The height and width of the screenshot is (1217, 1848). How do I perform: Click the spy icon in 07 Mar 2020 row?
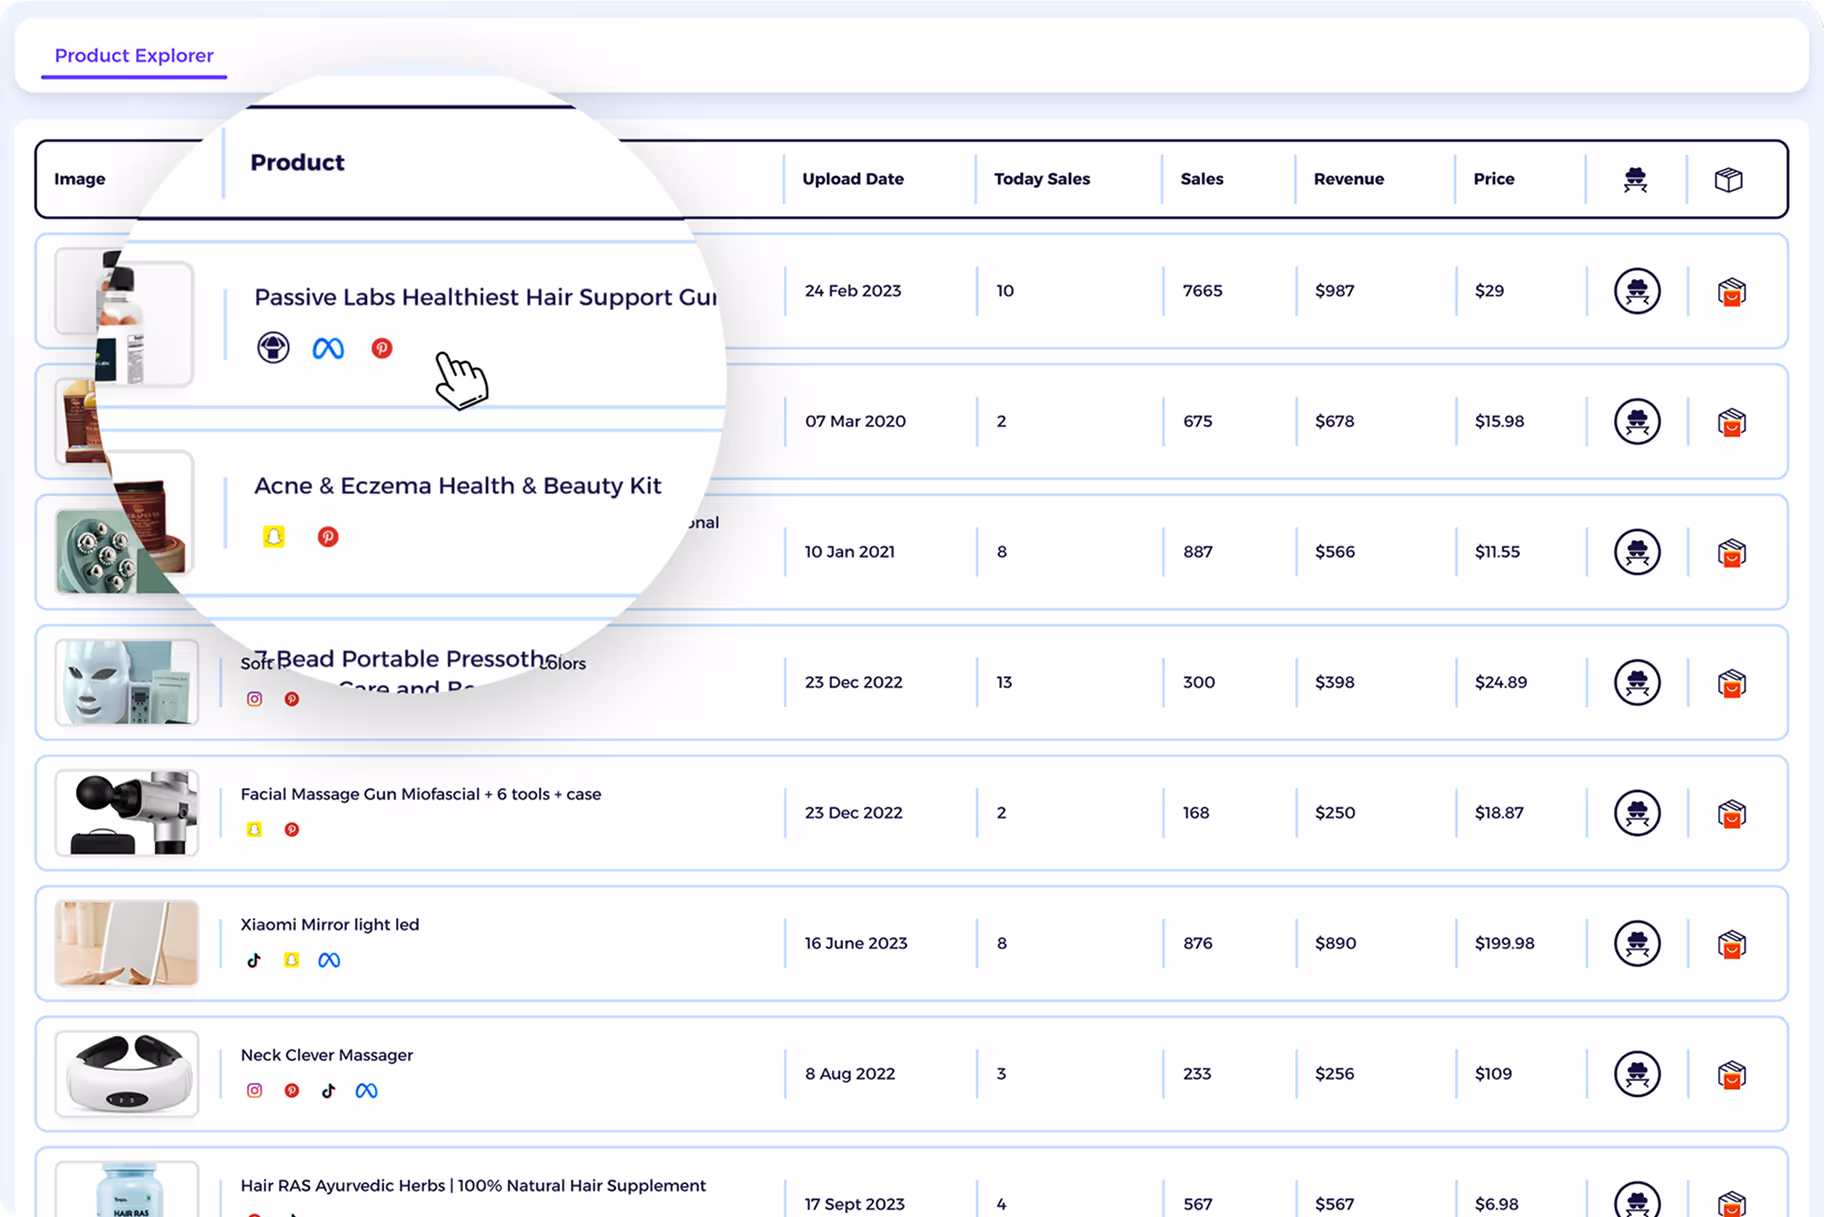pos(1637,421)
